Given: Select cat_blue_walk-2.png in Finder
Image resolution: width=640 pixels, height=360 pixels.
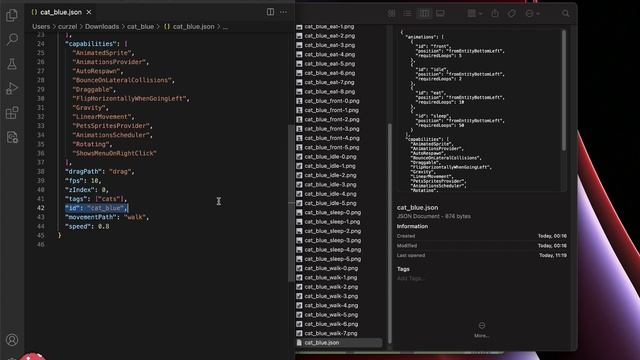Looking at the screenshot, I should click(331, 287).
